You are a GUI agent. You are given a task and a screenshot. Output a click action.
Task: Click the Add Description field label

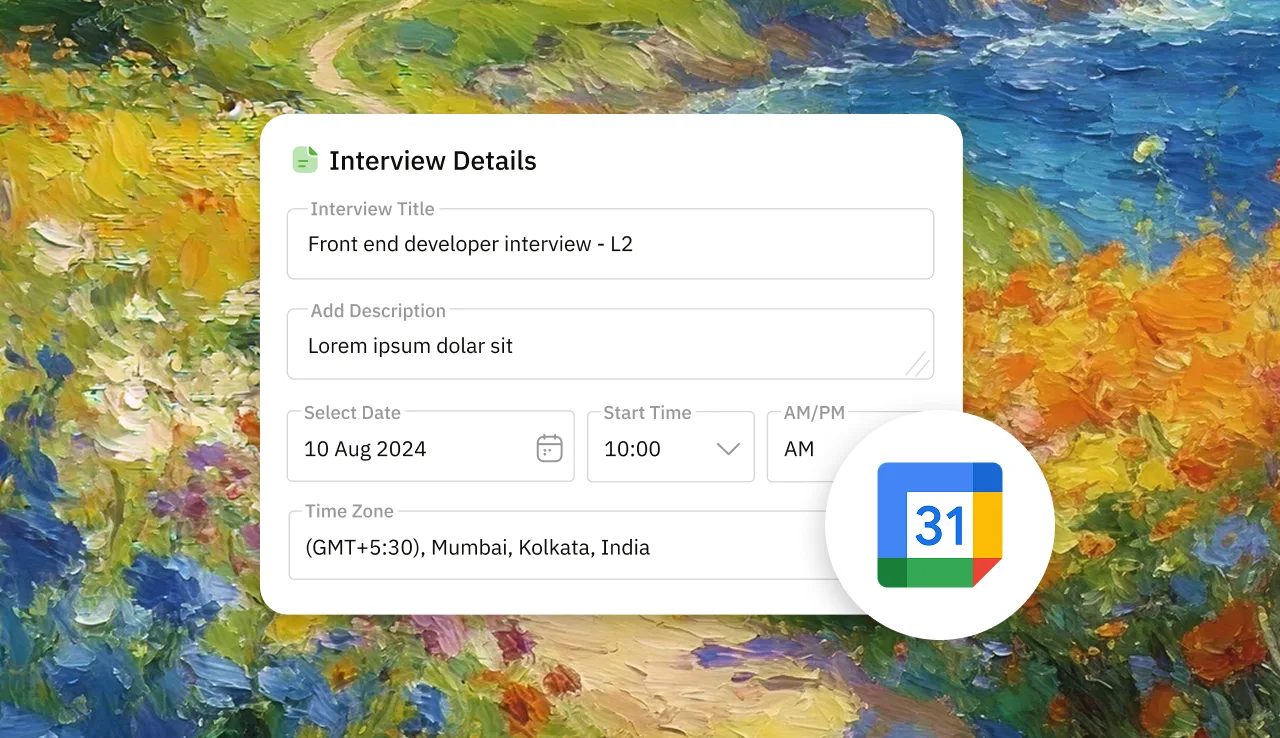[378, 311]
